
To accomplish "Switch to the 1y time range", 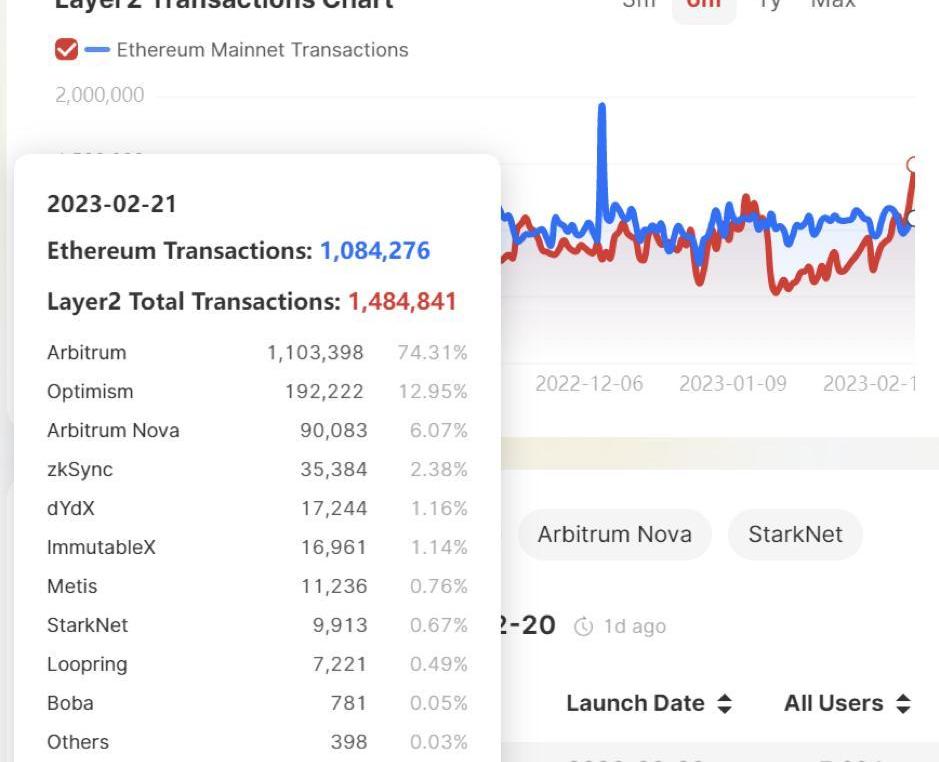I will 770,4.
